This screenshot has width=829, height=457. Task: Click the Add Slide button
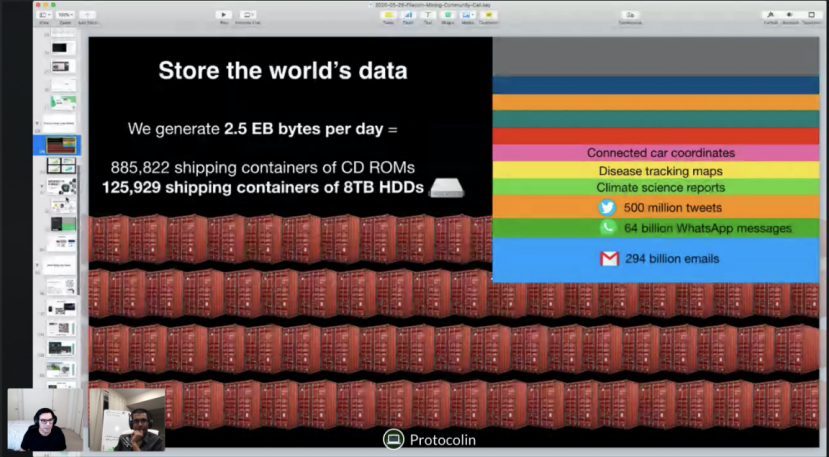point(87,15)
